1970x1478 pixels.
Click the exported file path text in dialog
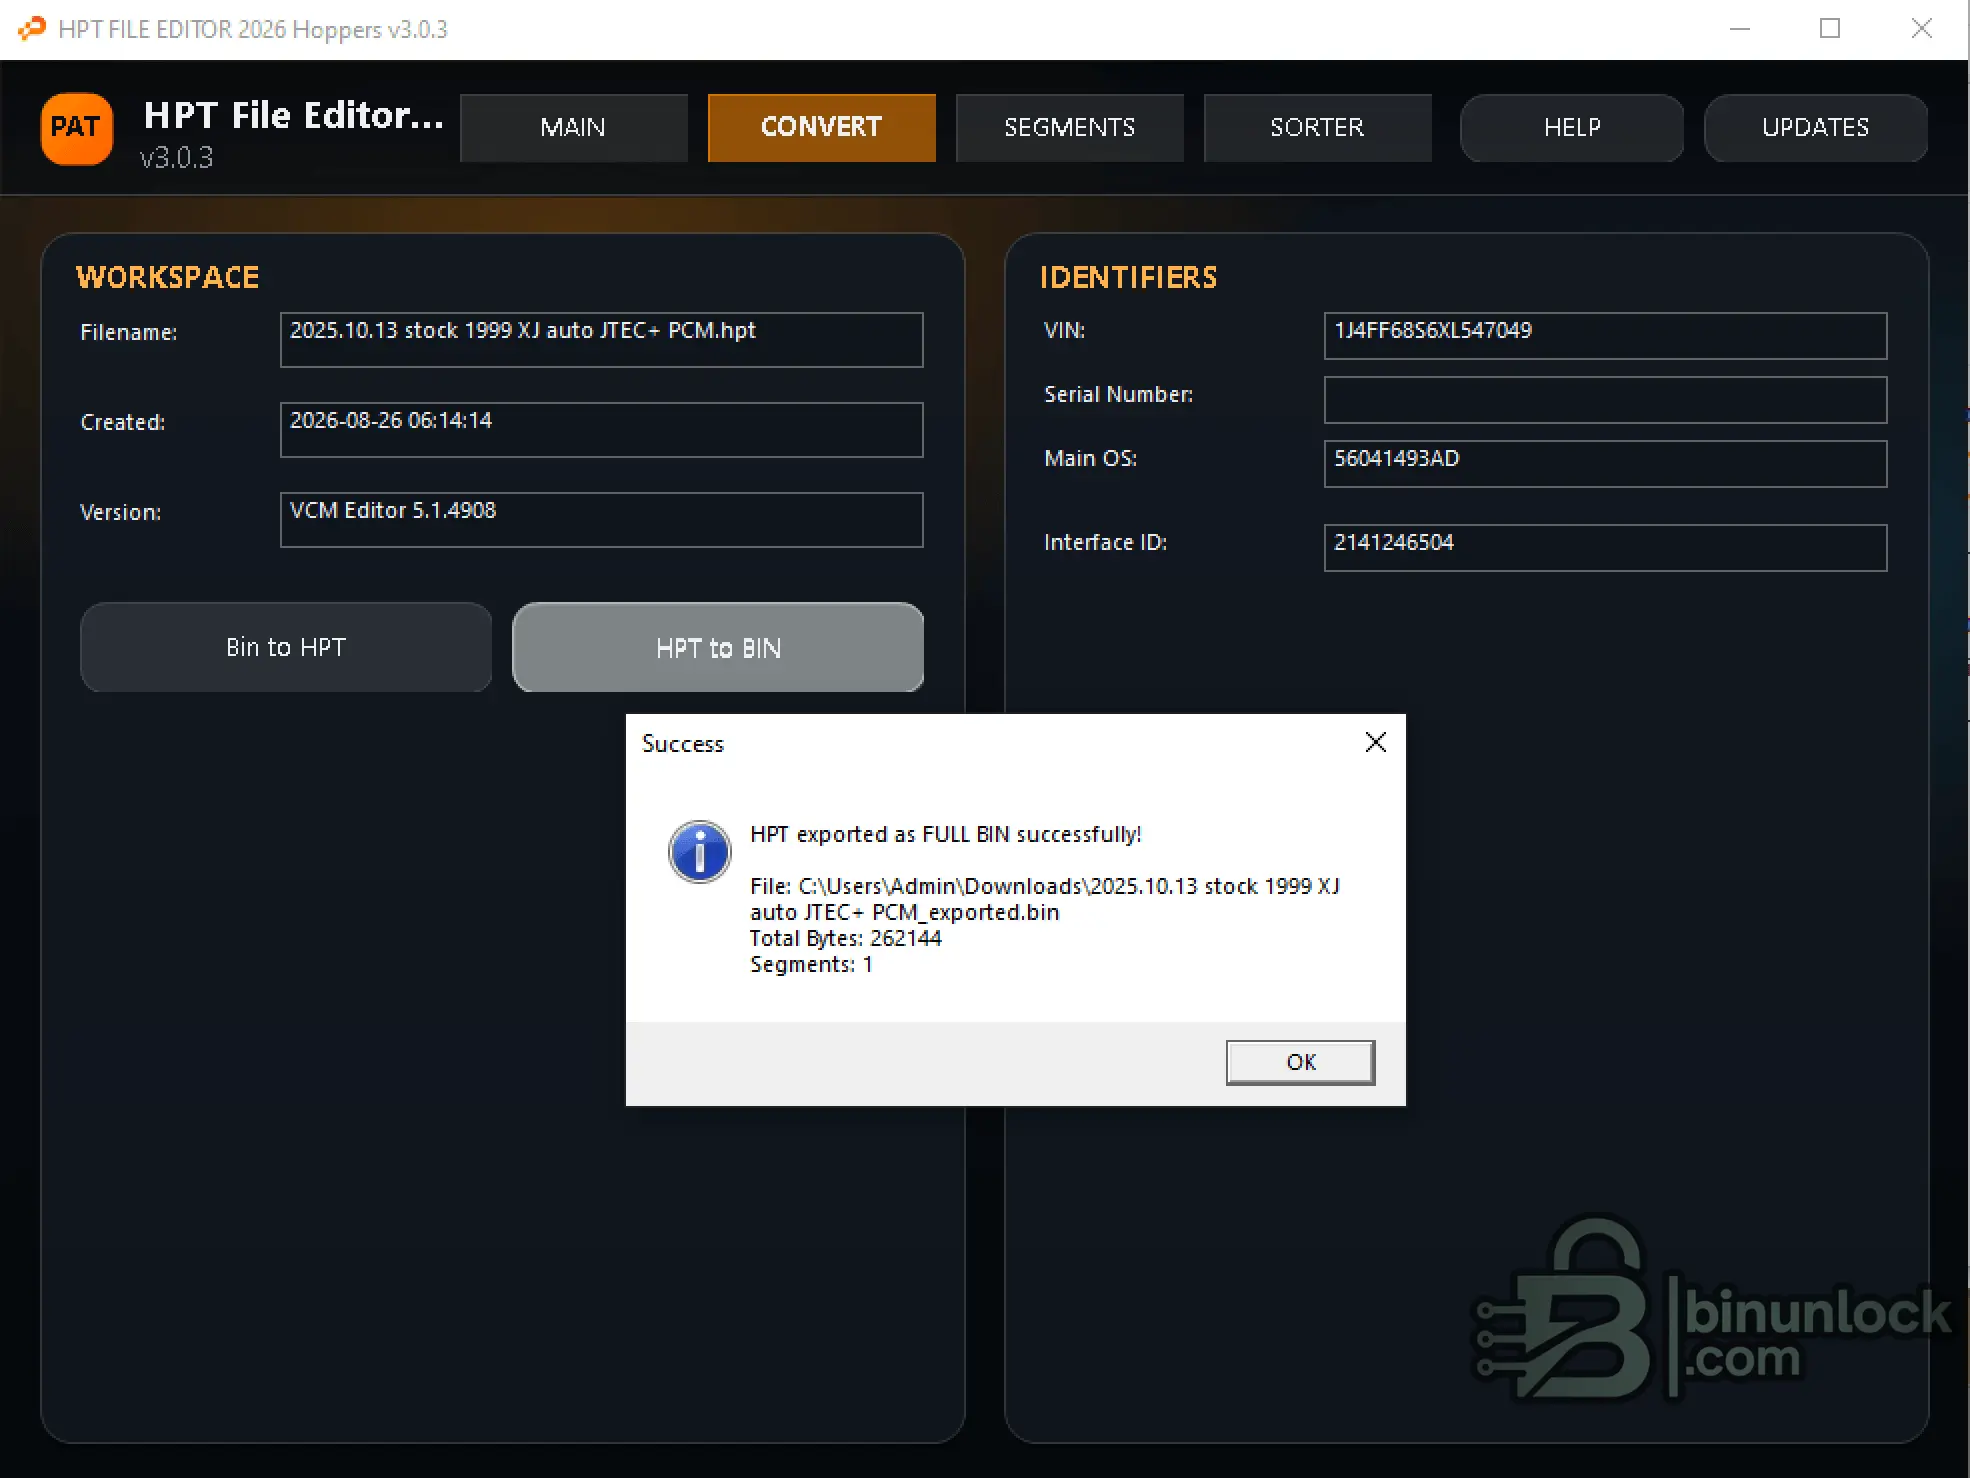(x=1045, y=899)
